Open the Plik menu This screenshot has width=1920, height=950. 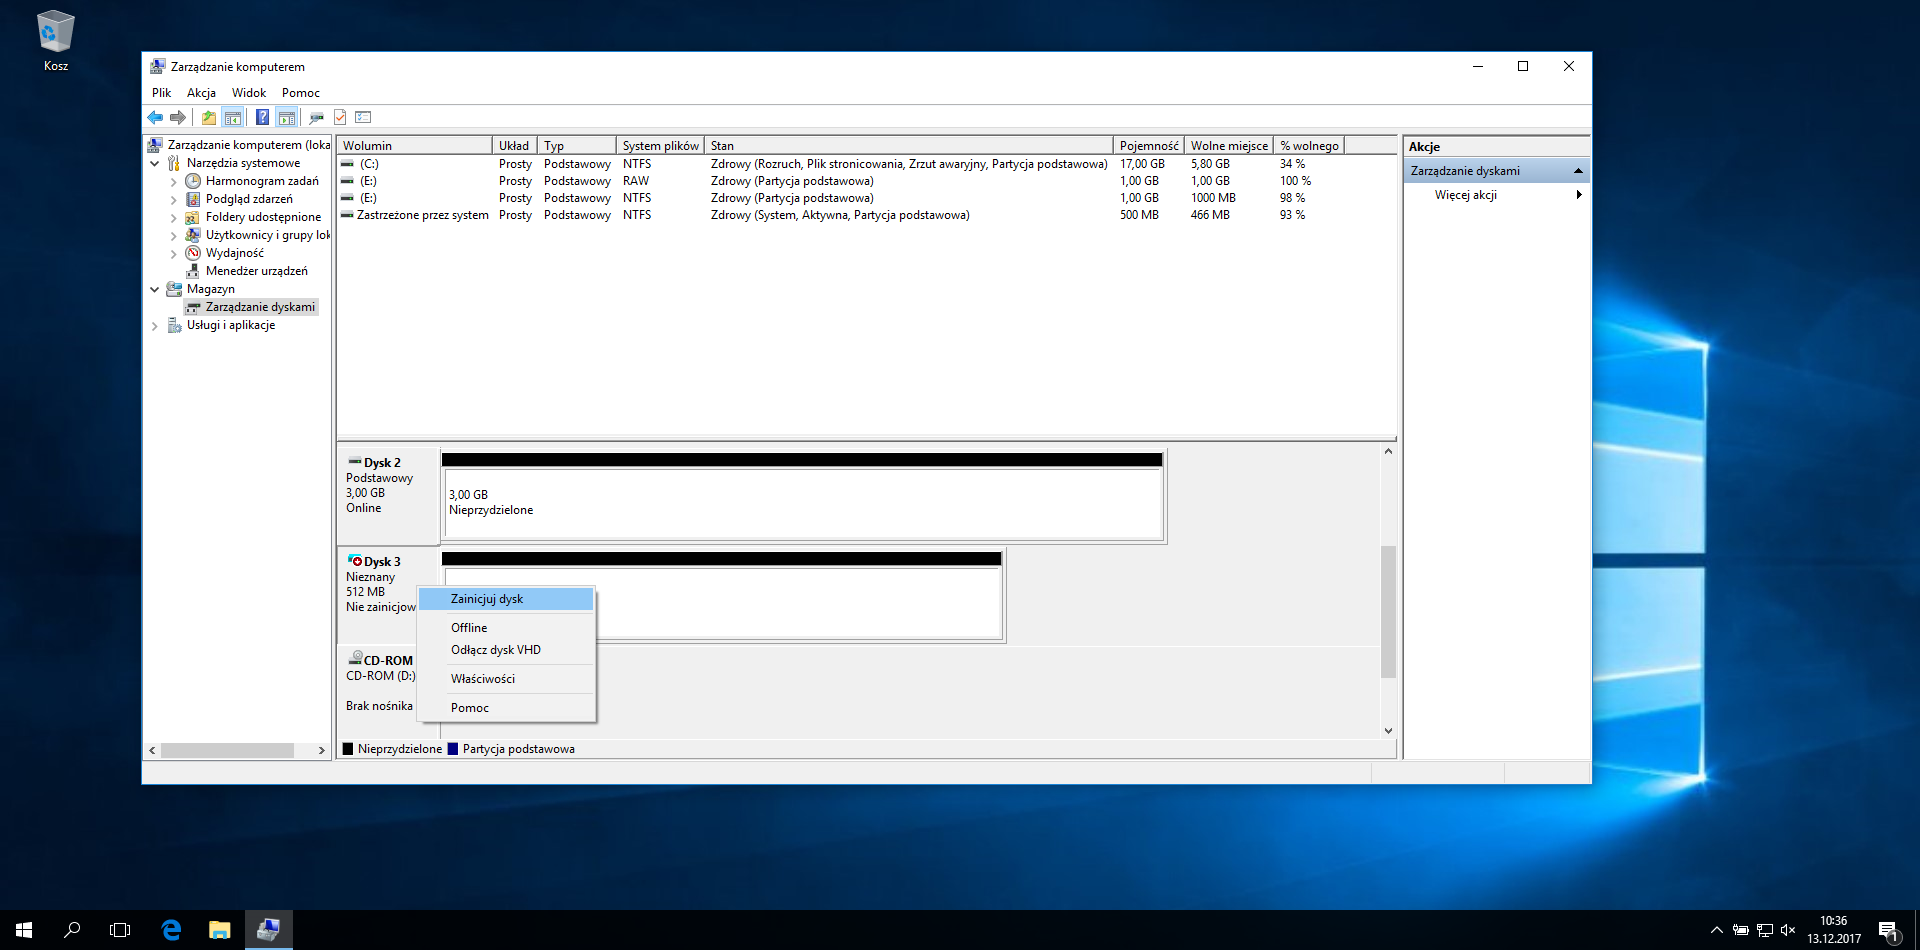coord(161,93)
